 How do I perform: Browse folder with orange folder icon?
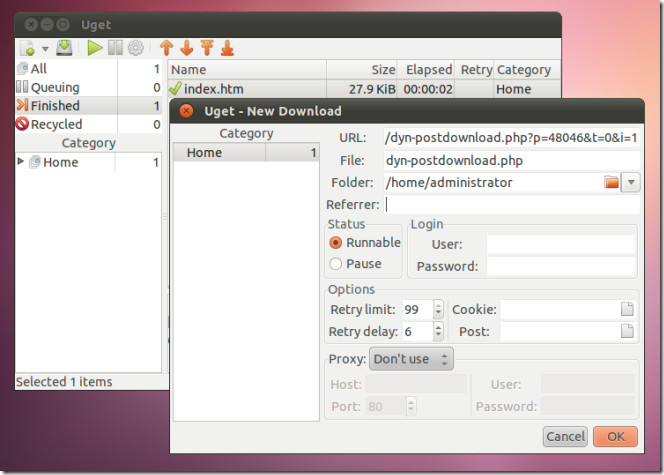[611, 182]
